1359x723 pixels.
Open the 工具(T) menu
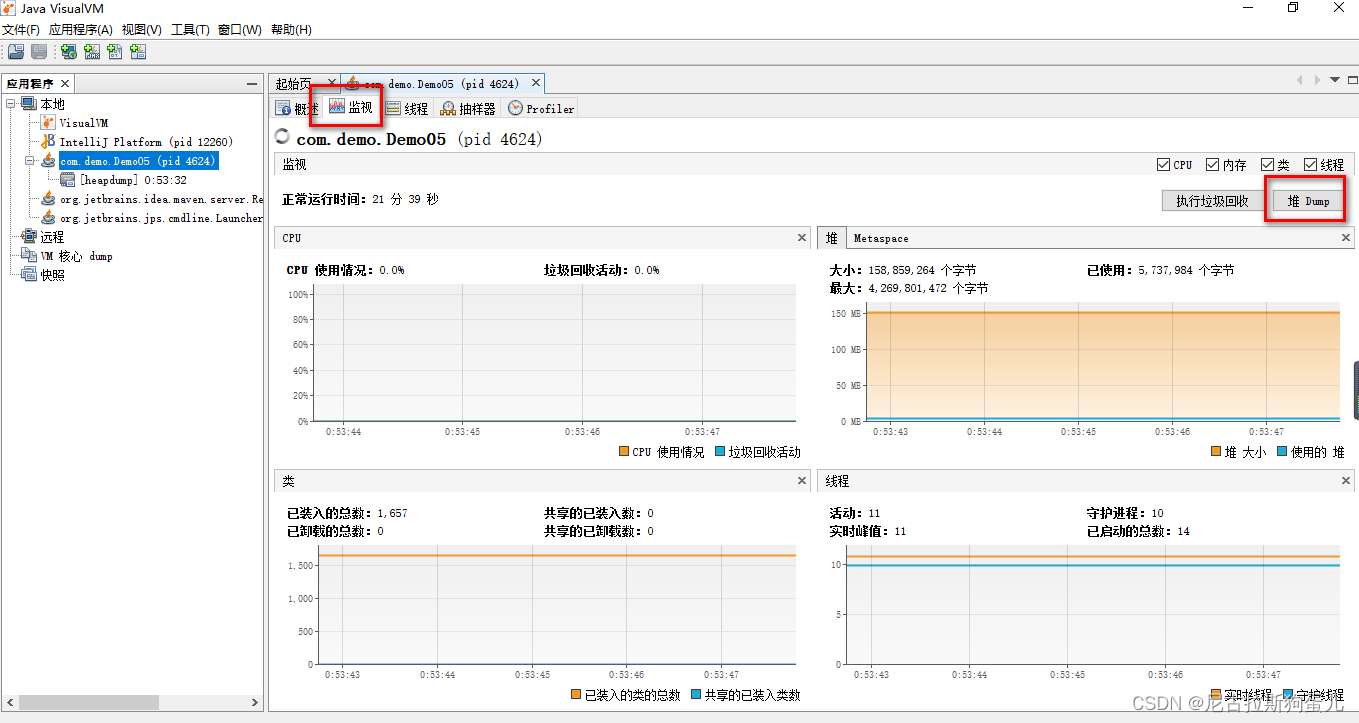190,30
